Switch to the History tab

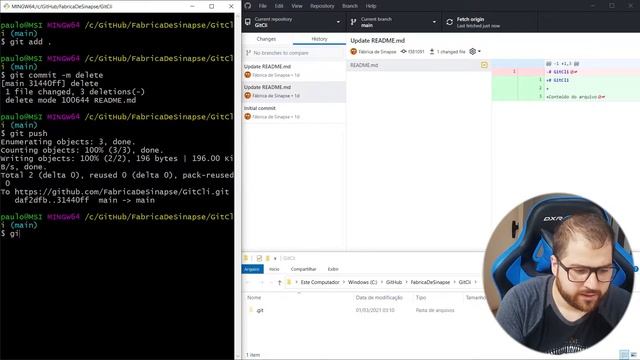click(x=319, y=39)
